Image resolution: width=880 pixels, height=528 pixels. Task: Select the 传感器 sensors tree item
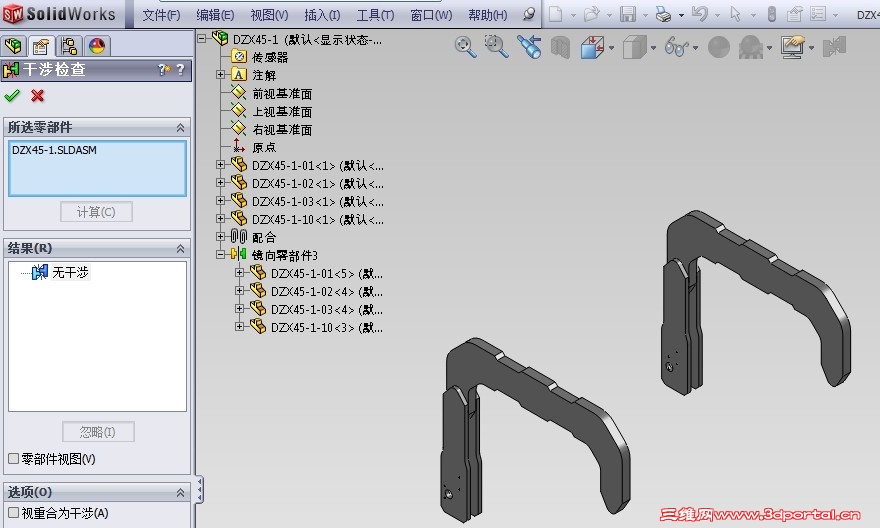[x=270, y=57]
